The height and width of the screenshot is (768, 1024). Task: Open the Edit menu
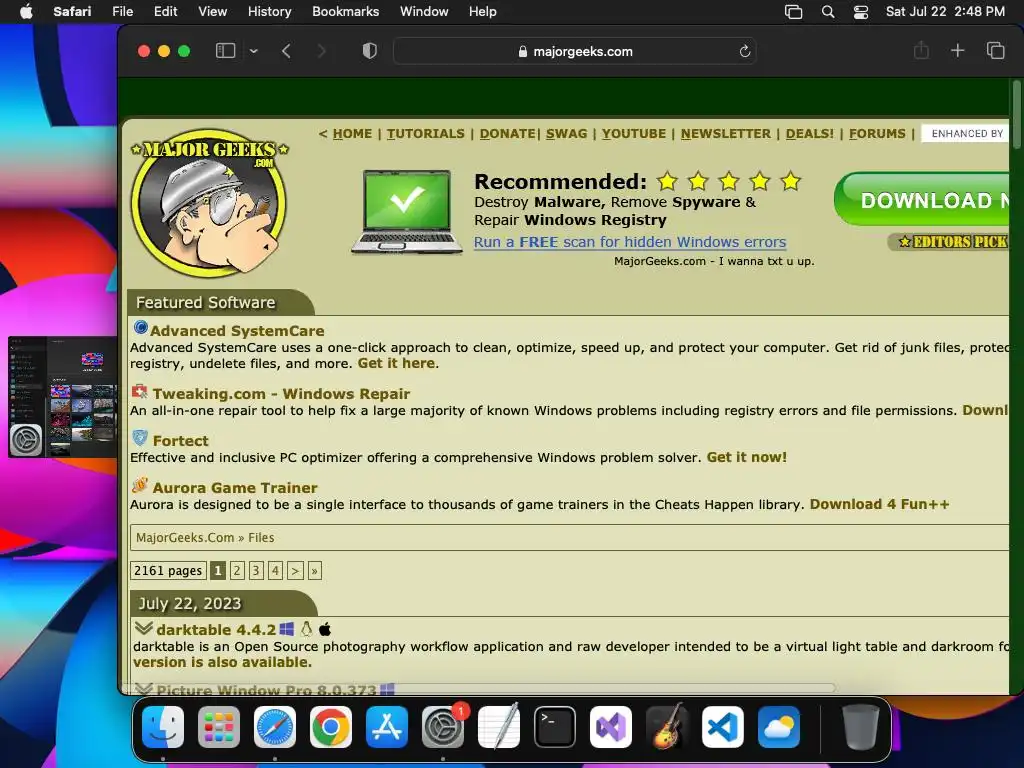click(x=165, y=12)
